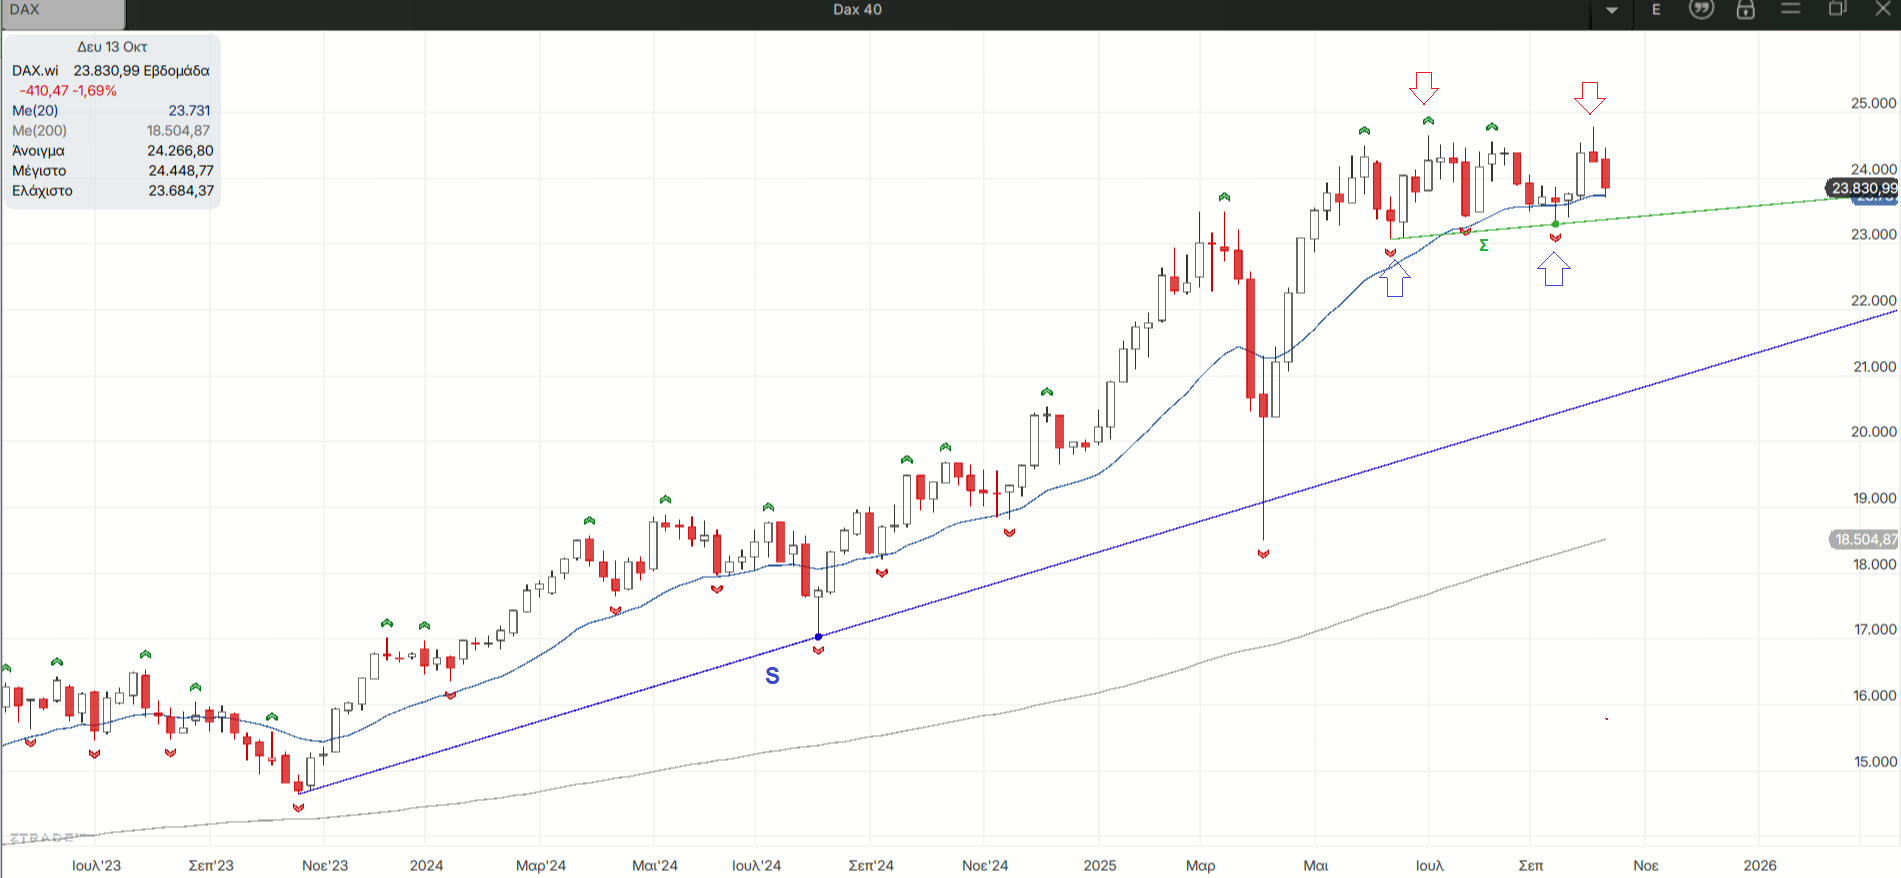Select the left blue up arrow annotation
Screen dimensions: 1901x878
1395,279
